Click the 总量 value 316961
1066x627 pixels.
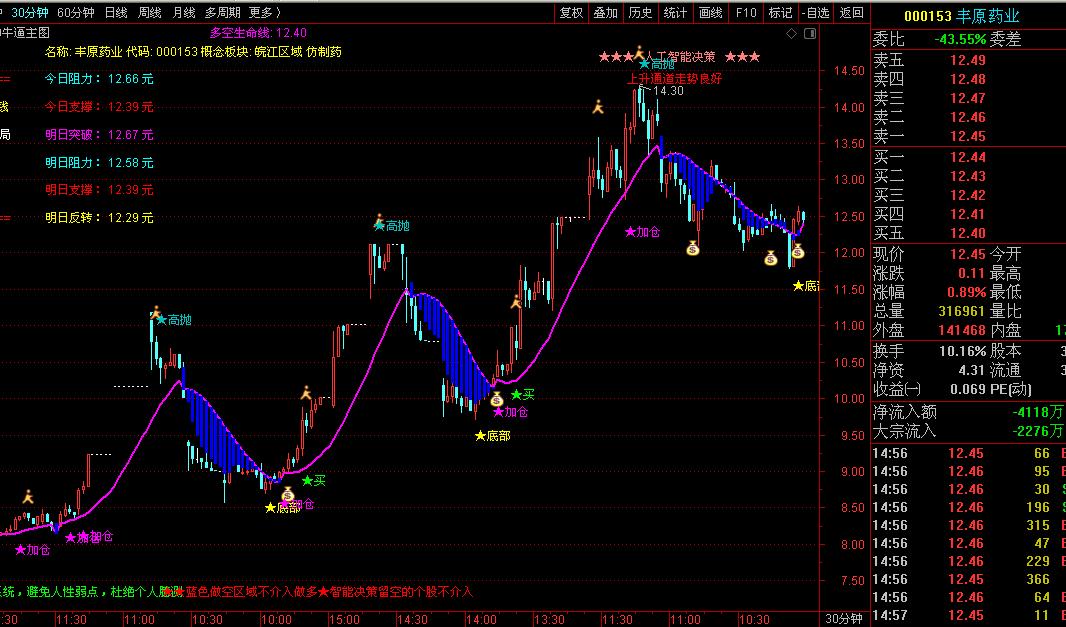tap(961, 311)
